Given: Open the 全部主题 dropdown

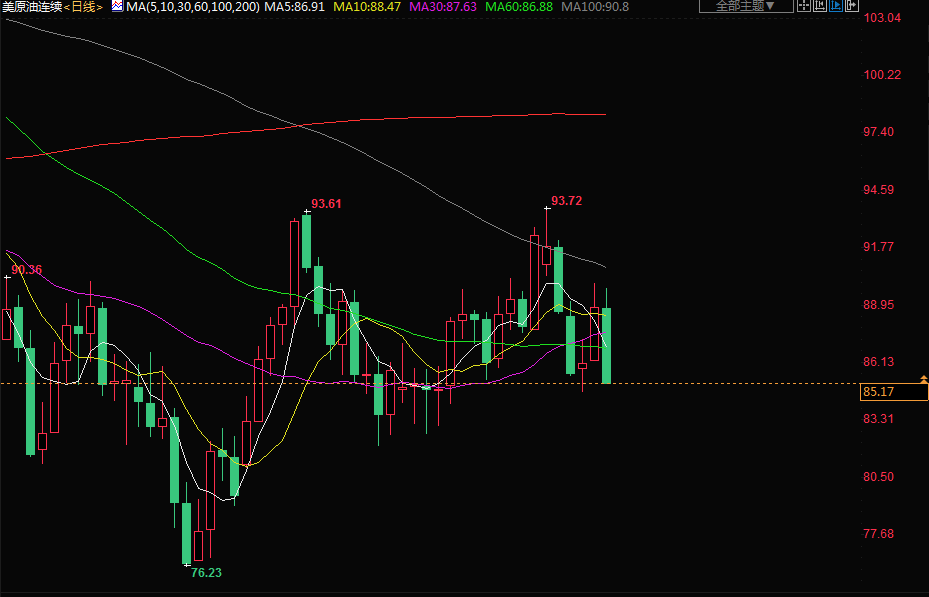Looking at the screenshot, I should [x=747, y=6].
